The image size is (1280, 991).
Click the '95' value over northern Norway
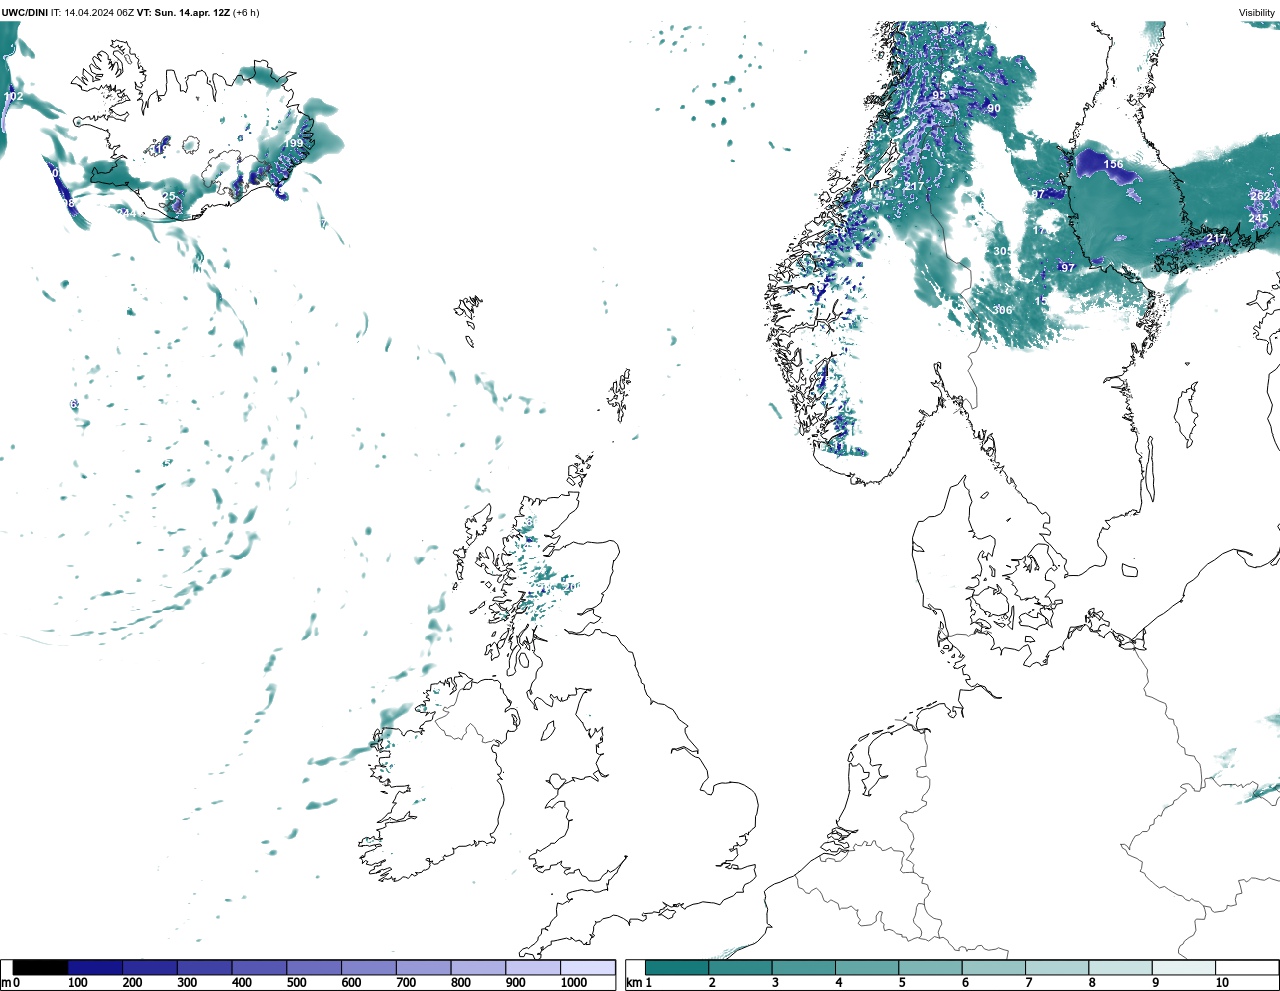(939, 95)
